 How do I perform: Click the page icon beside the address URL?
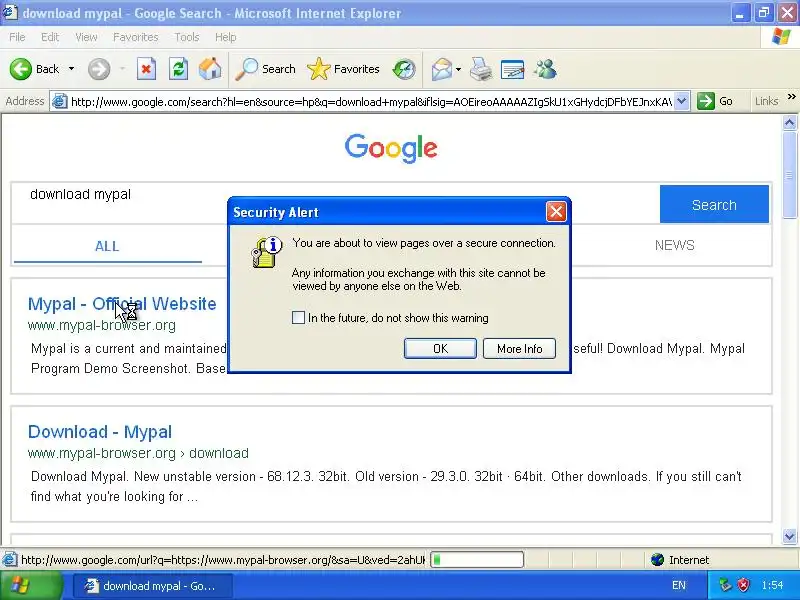click(60, 102)
